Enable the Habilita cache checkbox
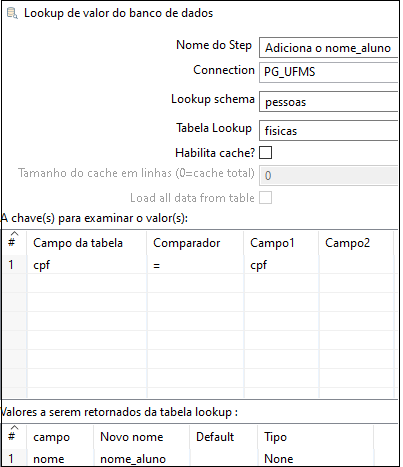The image size is (403, 467). [265, 153]
